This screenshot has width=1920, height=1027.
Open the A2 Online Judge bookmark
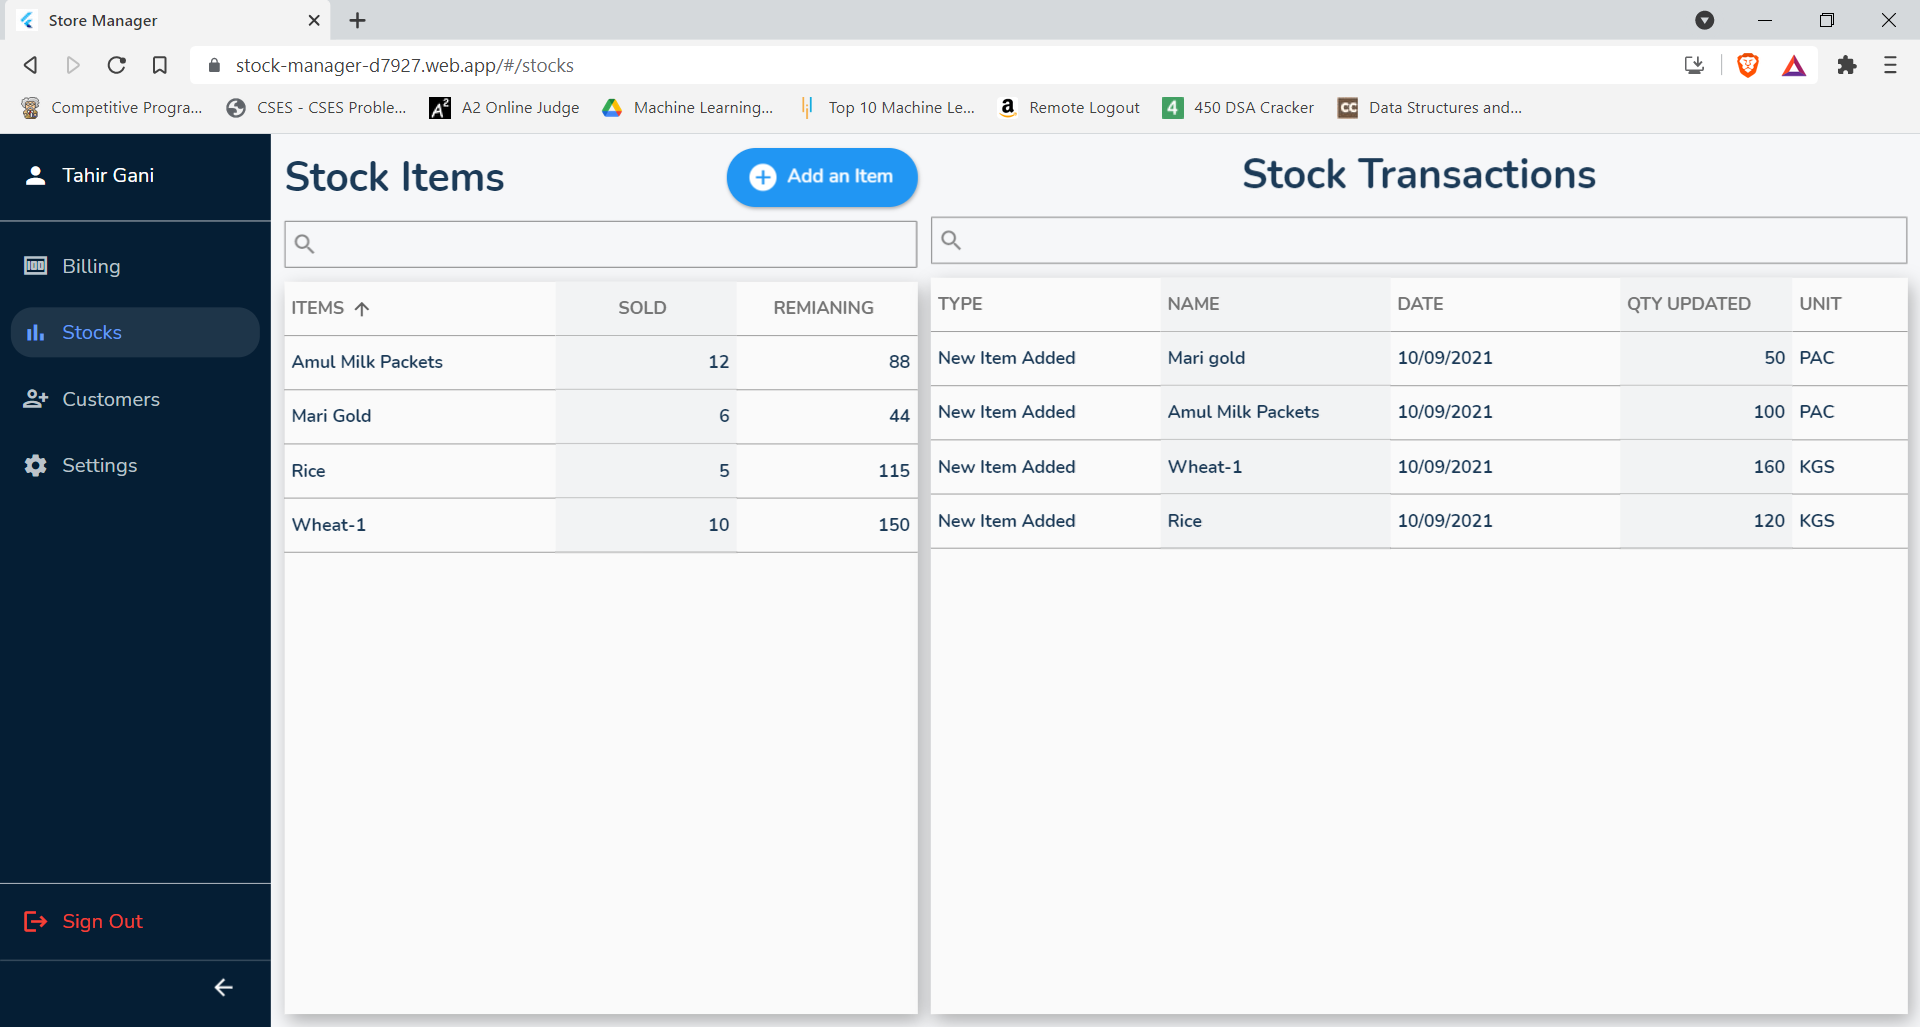[x=504, y=107]
